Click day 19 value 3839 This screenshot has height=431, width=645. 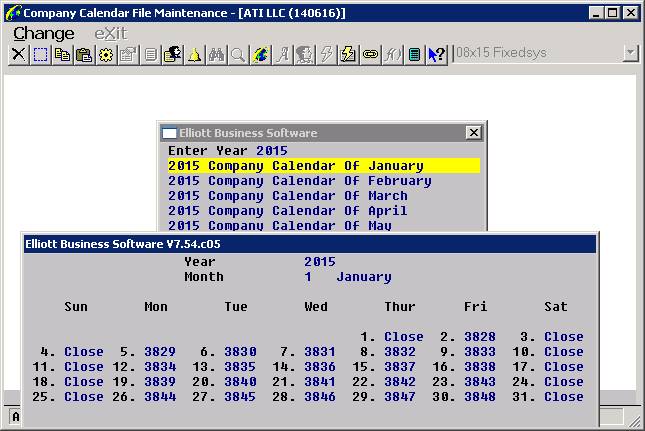click(x=160, y=382)
